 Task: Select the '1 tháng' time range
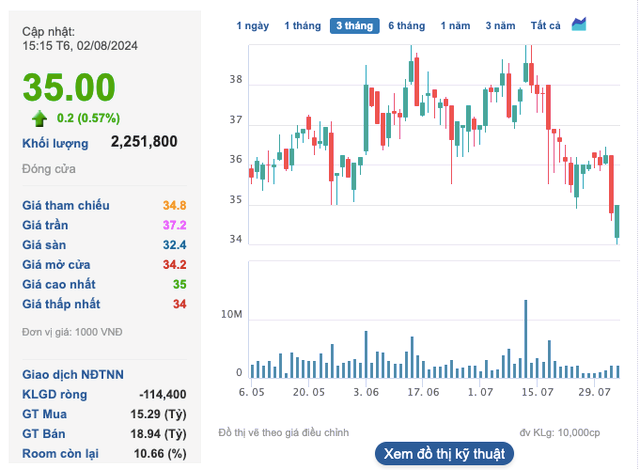[x=301, y=26]
